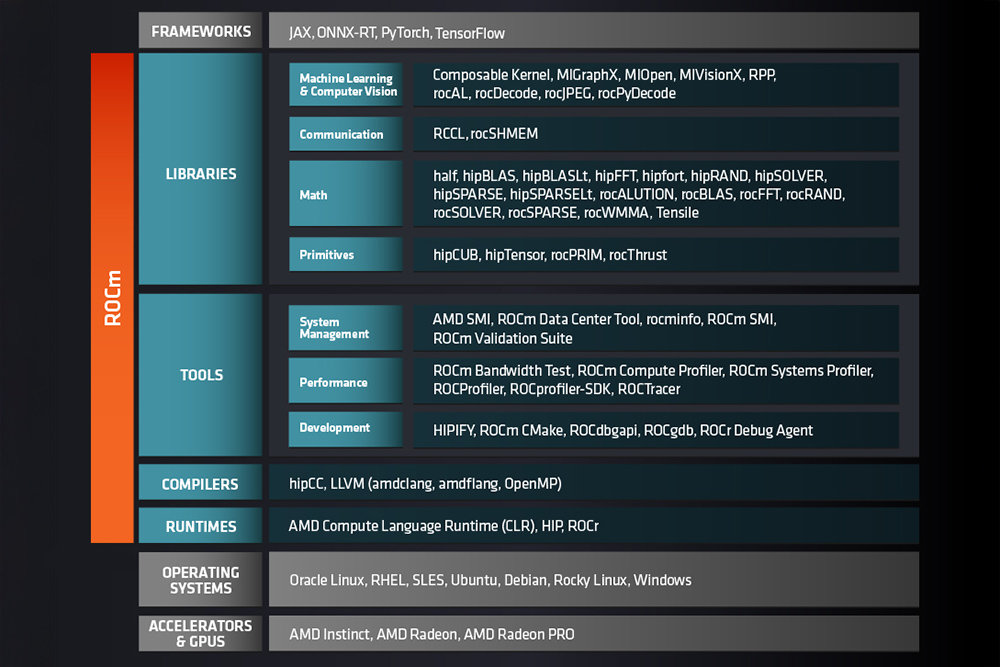Click the OPERATING SYSTEMS header
The image size is (1000, 667).
[x=200, y=579]
